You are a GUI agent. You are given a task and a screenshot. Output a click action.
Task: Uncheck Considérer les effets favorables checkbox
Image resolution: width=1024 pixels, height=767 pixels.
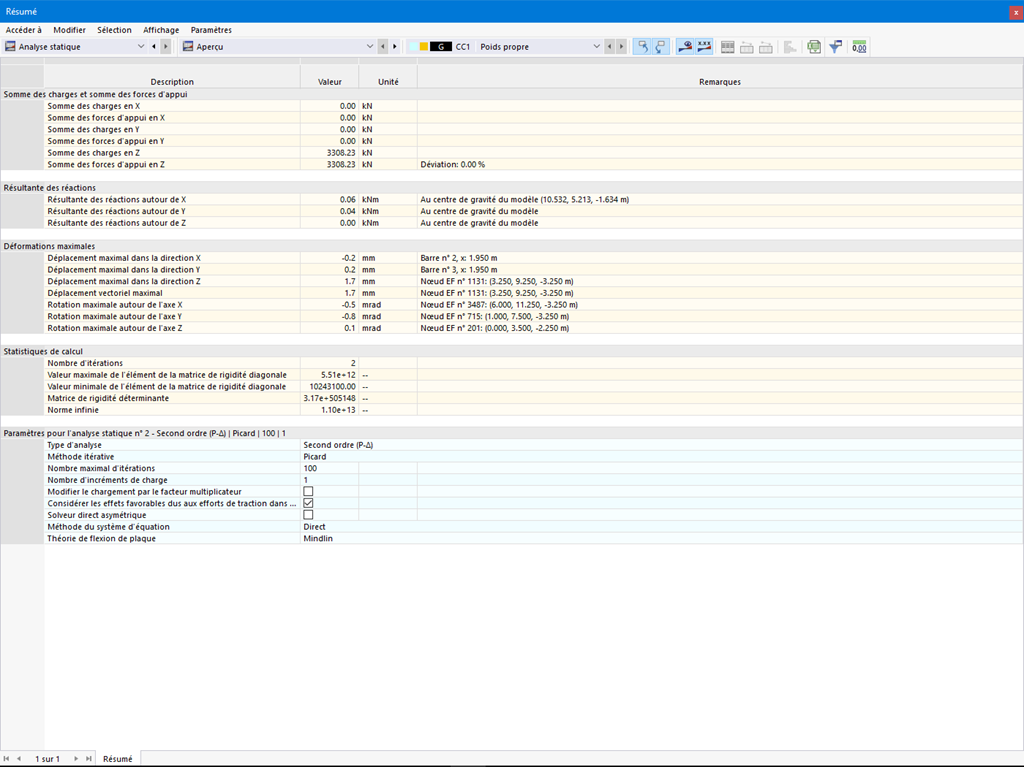pyautogui.click(x=308, y=503)
